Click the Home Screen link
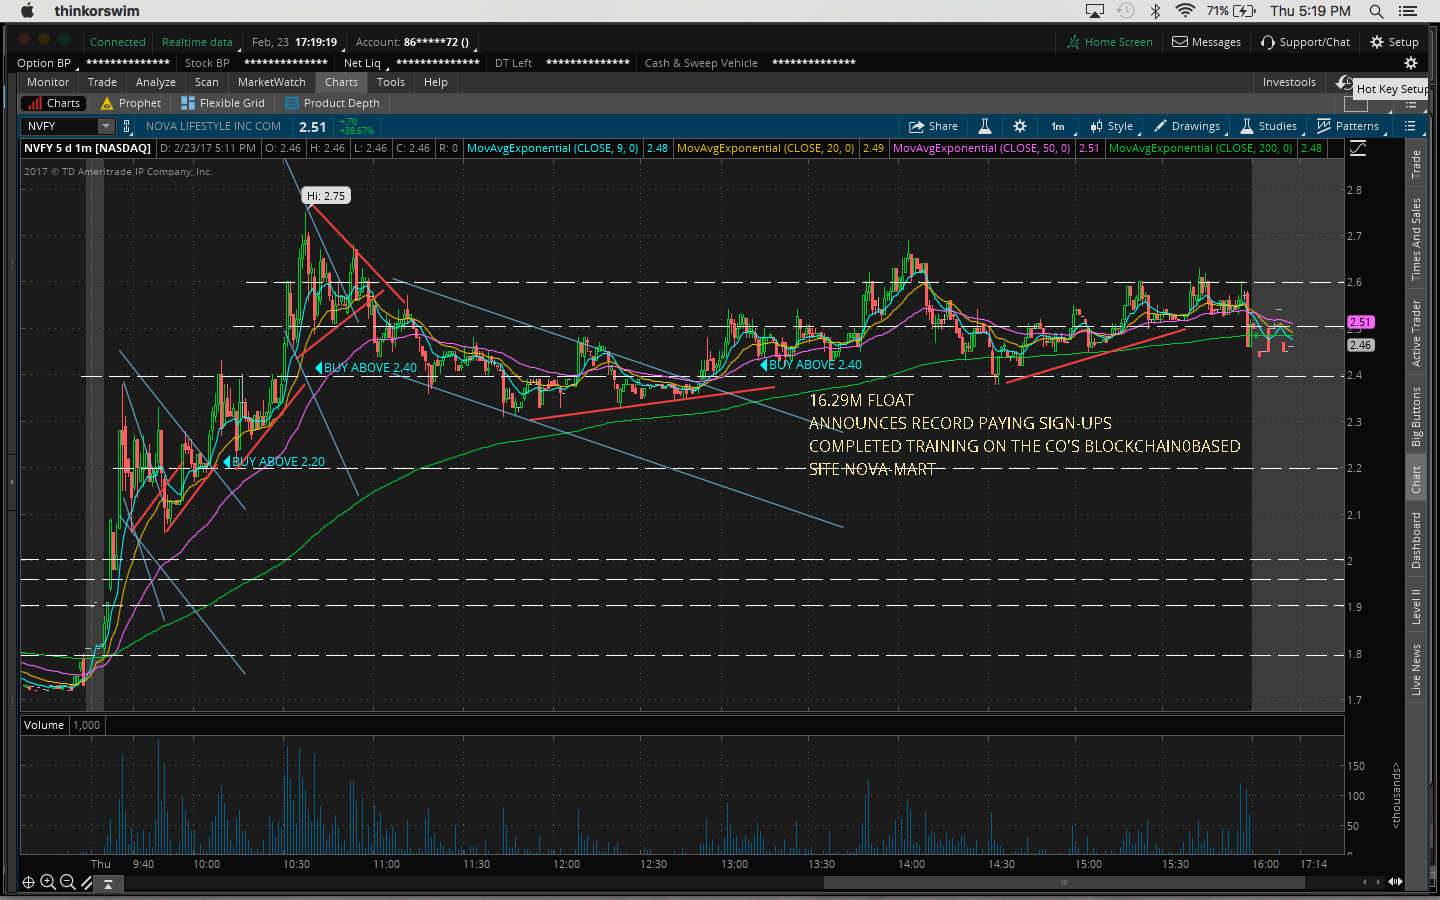The height and width of the screenshot is (900, 1440). tap(1109, 42)
